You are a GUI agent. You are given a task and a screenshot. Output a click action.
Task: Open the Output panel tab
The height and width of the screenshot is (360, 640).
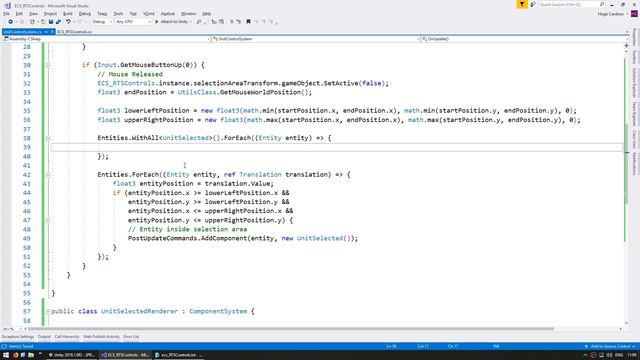44,337
